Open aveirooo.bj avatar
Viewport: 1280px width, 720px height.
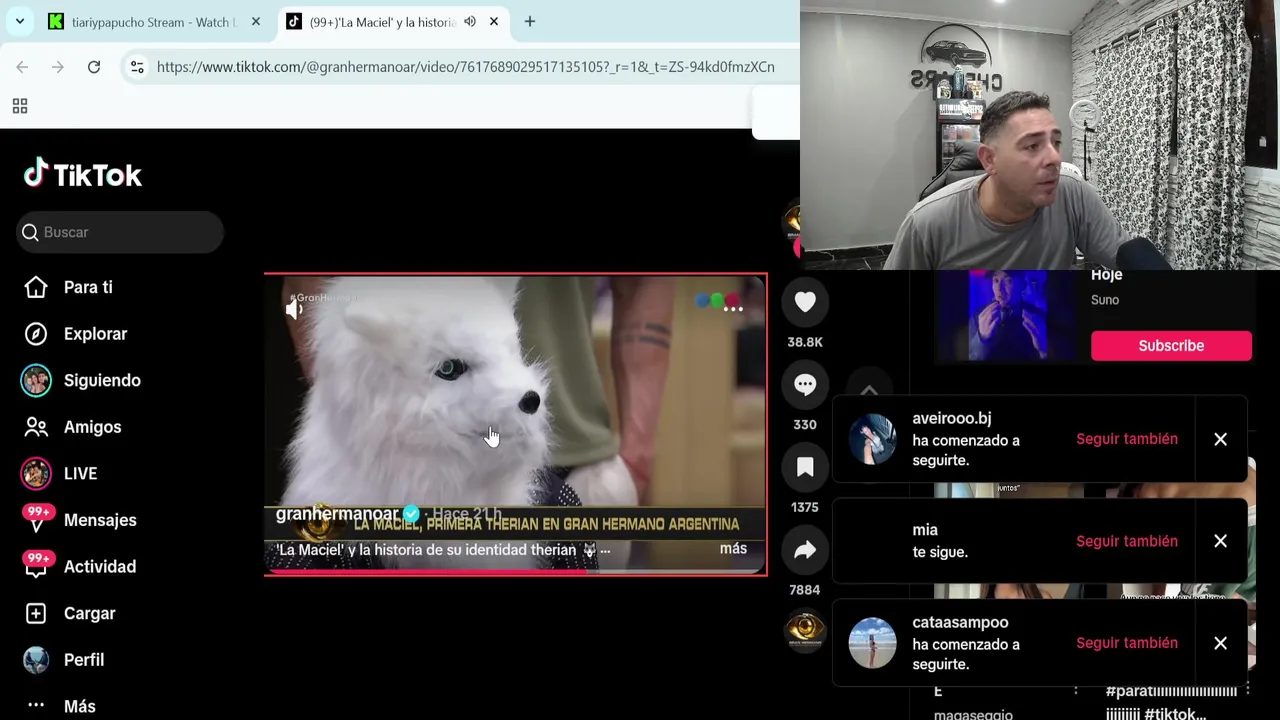pyautogui.click(x=873, y=439)
